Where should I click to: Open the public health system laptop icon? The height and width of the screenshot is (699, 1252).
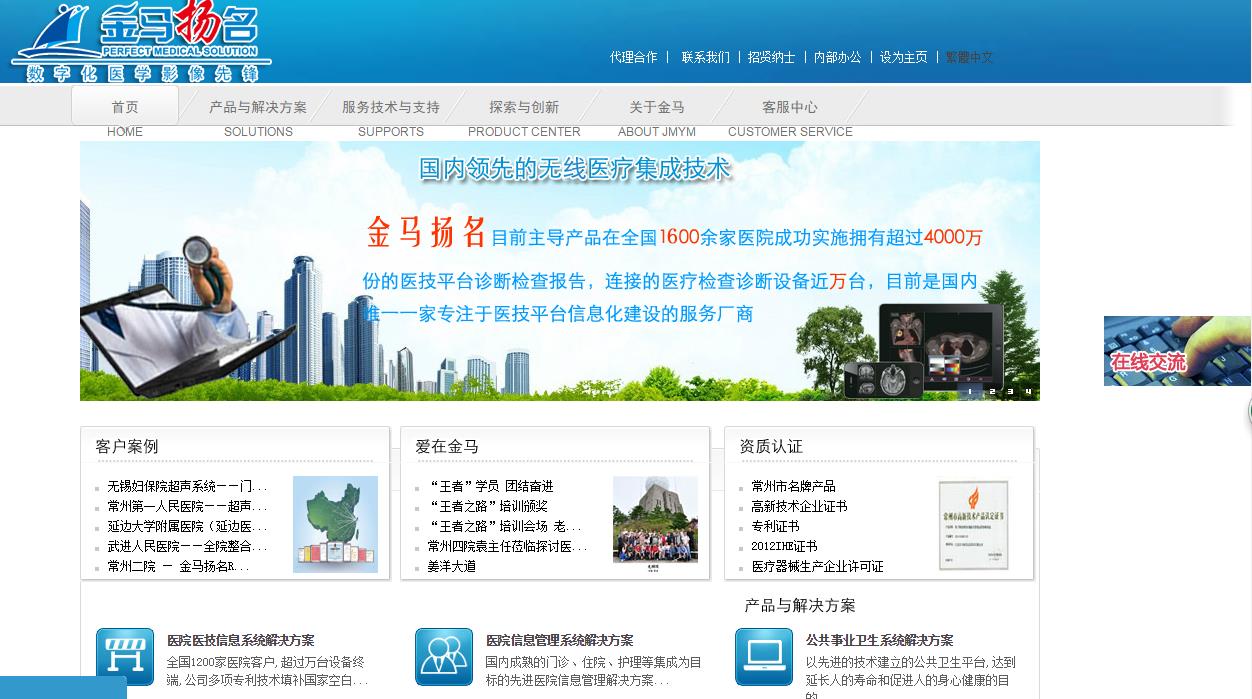click(764, 657)
